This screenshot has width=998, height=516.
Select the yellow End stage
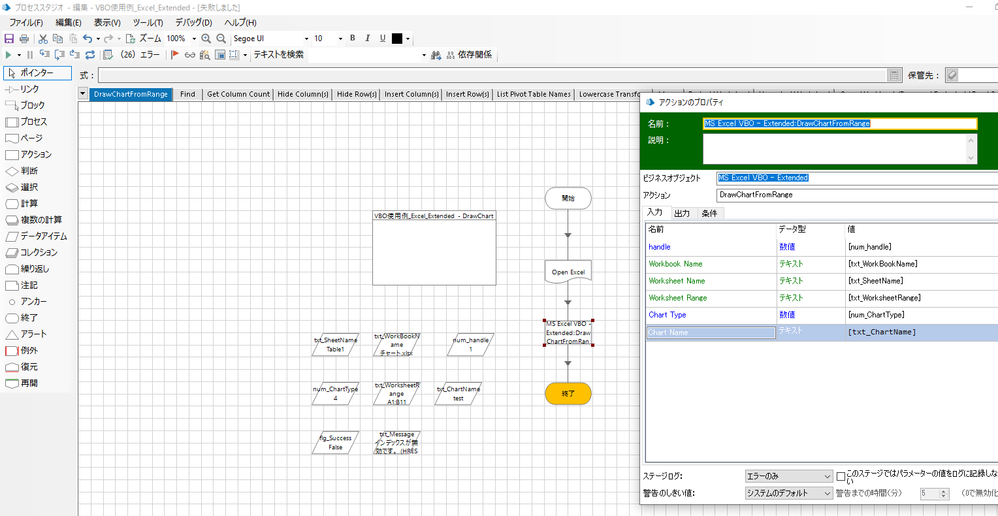(x=568, y=393)
